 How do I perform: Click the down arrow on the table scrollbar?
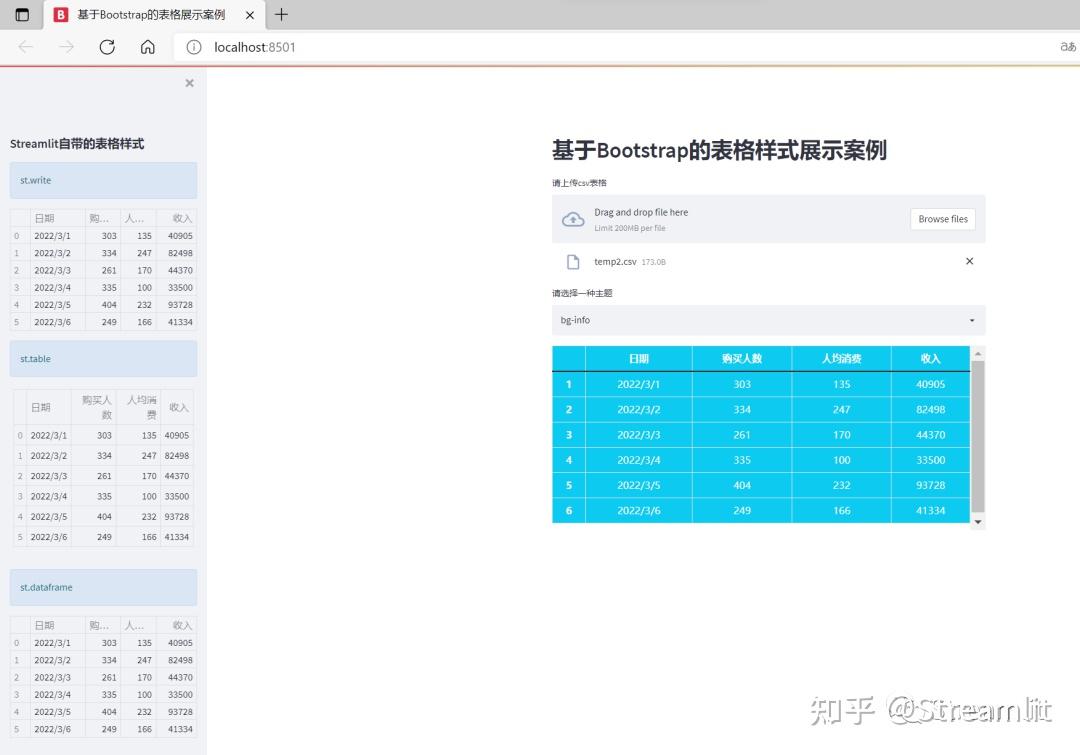pyautogui.click(x=978, y=521)
